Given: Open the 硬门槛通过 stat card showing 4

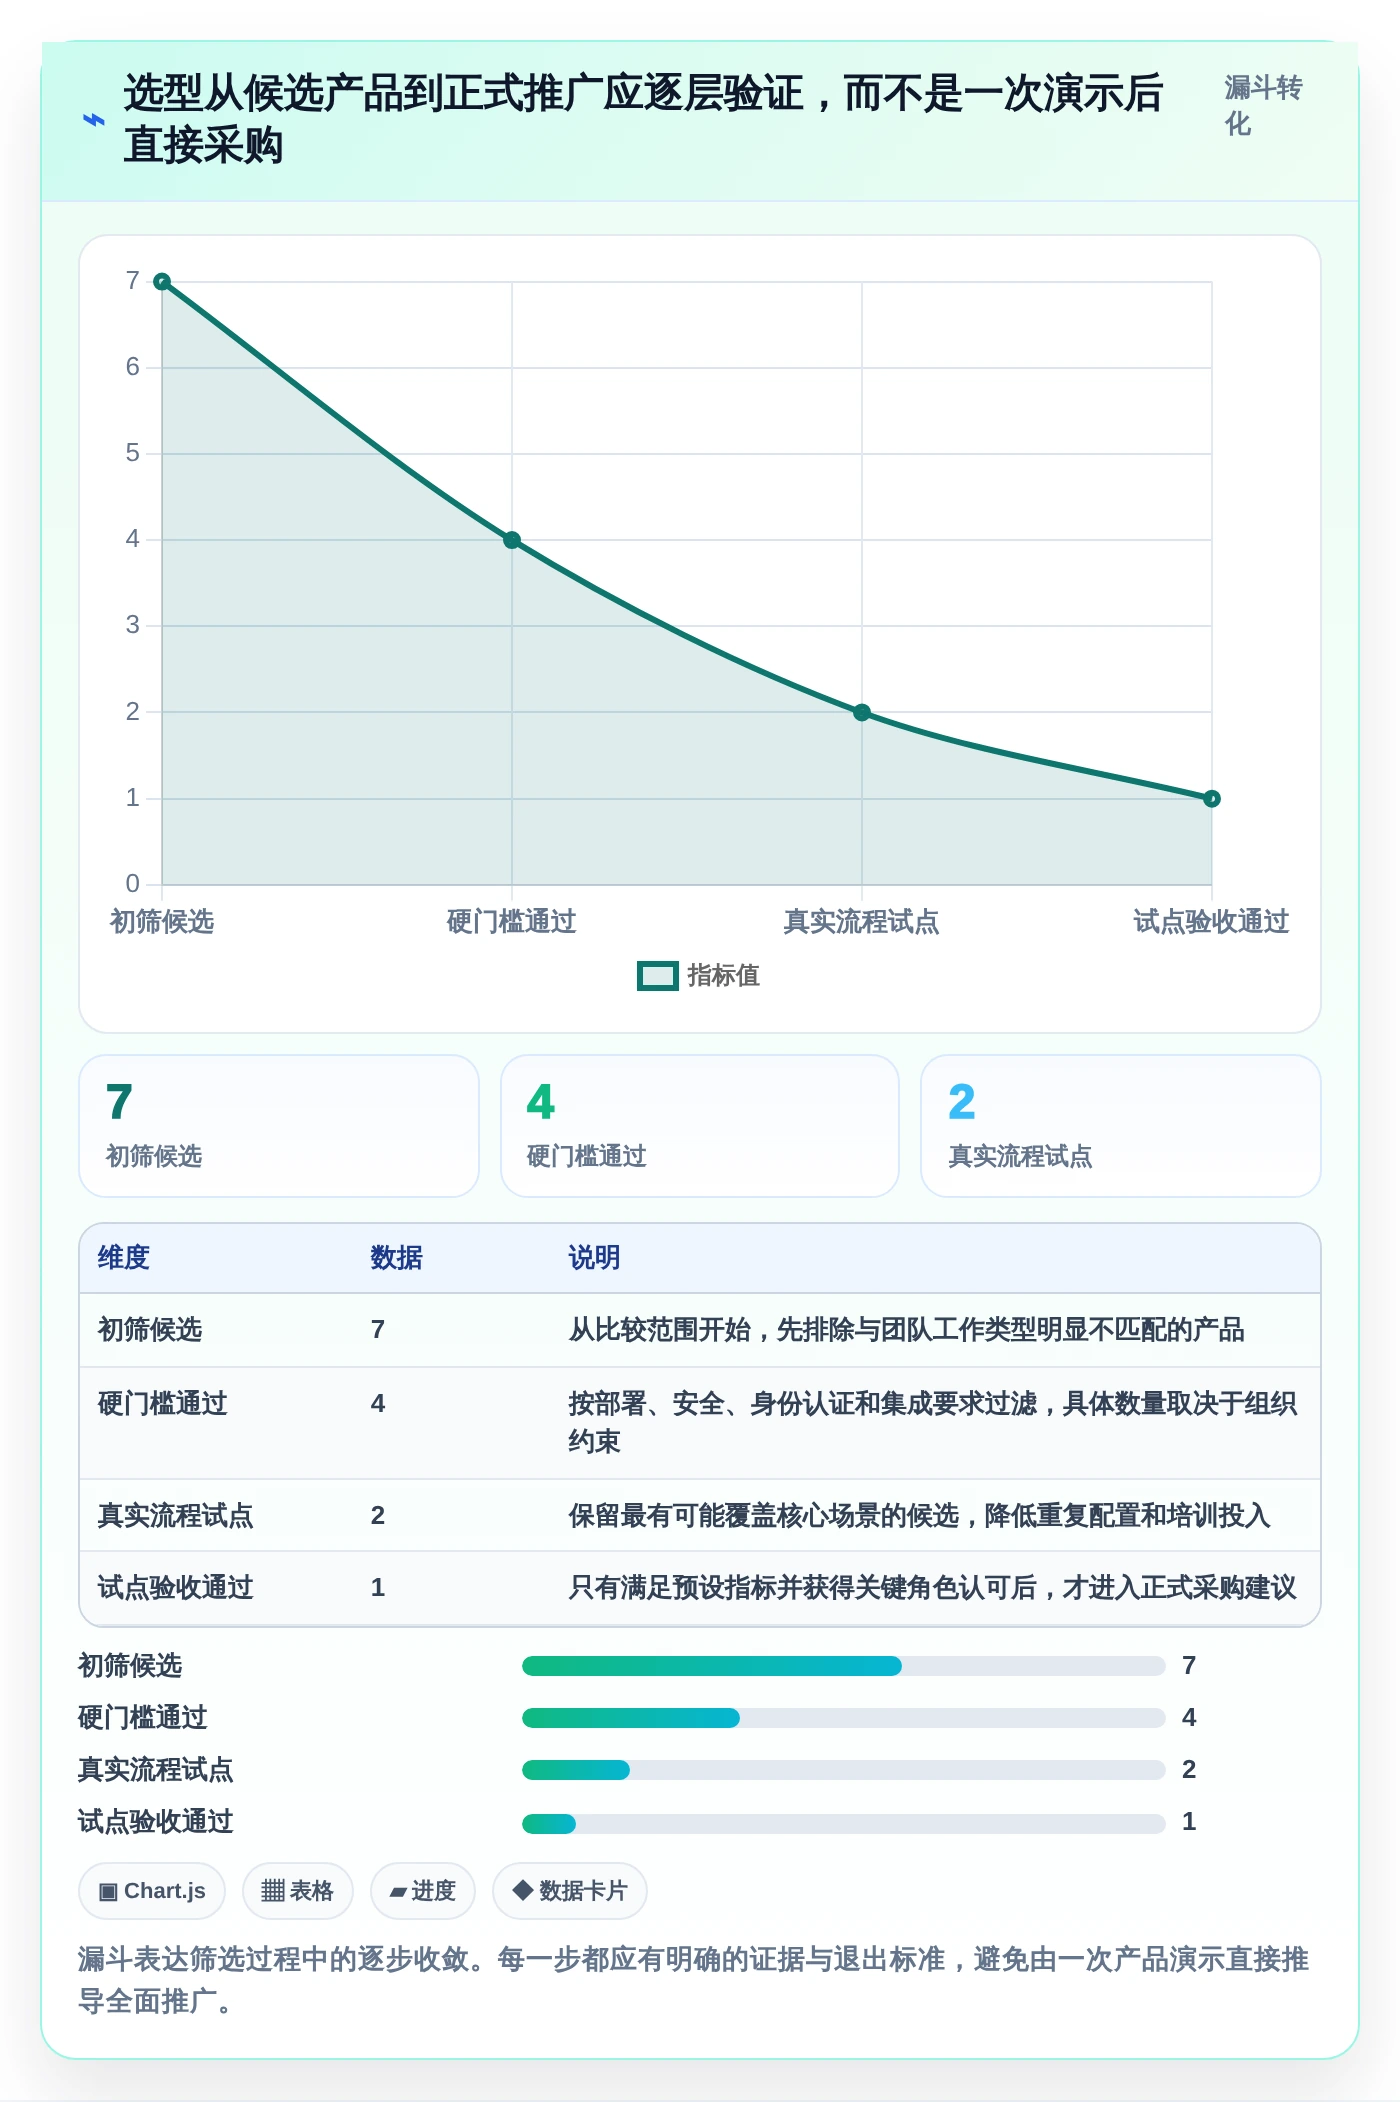Looking at the screenshot, I should click(x=700, y=1126).
